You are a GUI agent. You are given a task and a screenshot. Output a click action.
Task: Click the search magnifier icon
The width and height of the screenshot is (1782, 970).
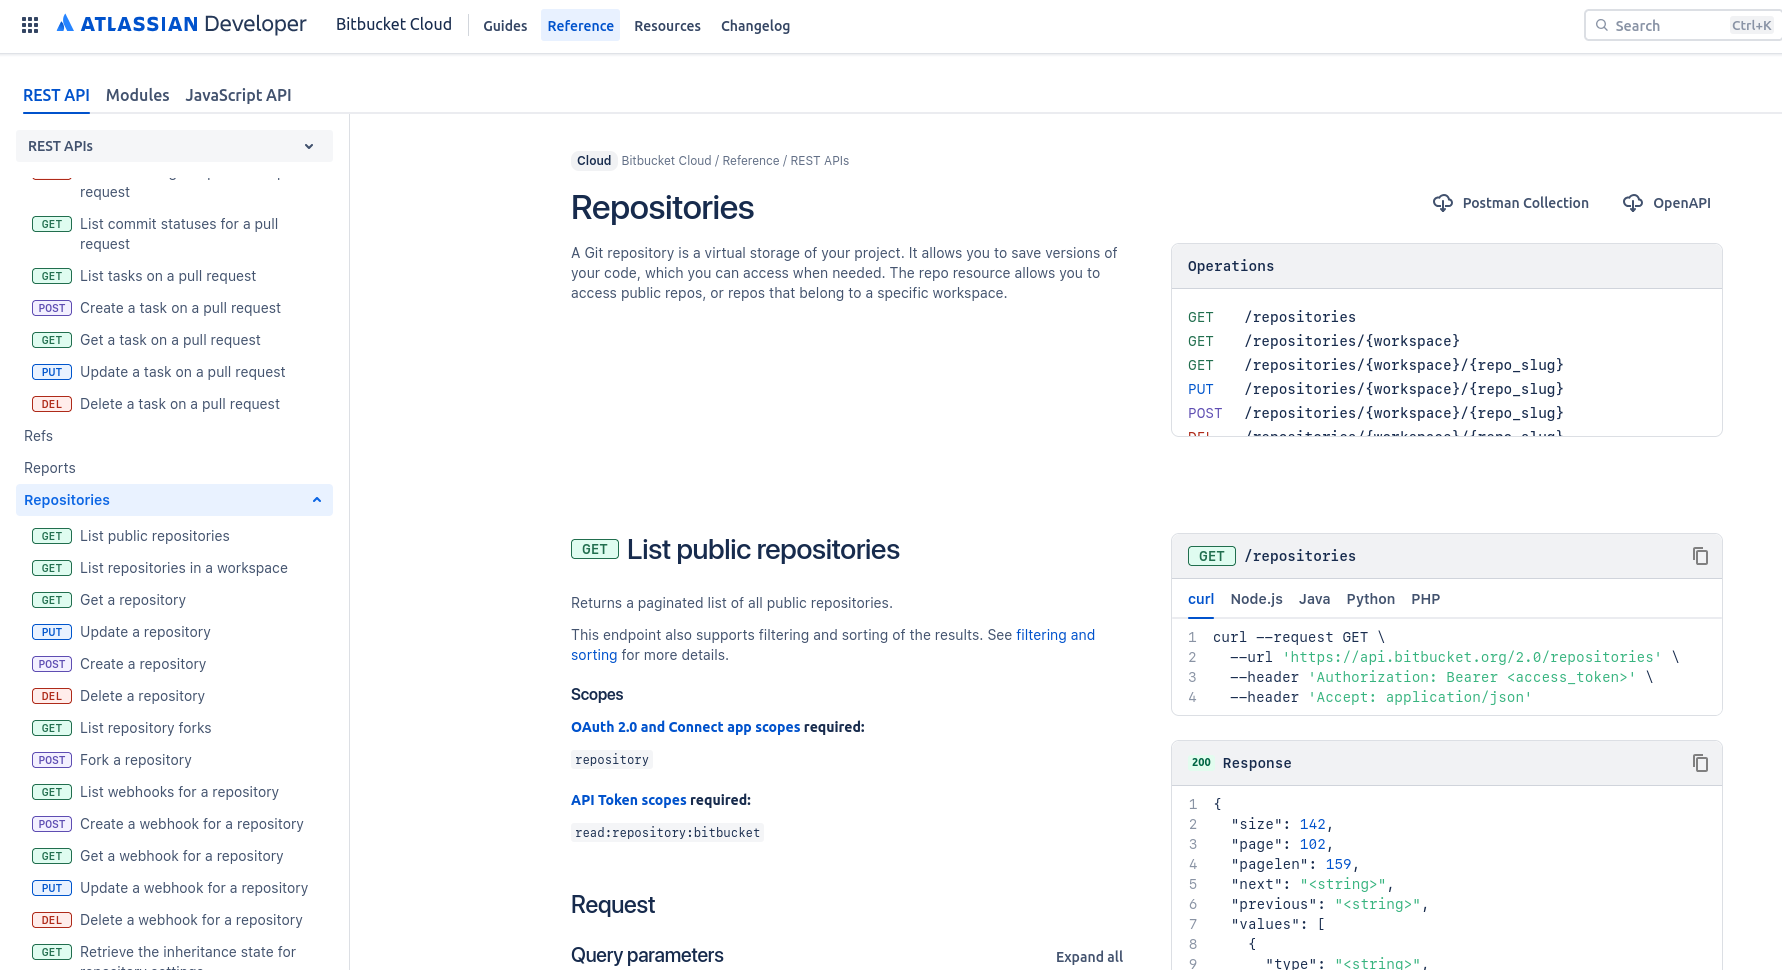coord(1602,25)
